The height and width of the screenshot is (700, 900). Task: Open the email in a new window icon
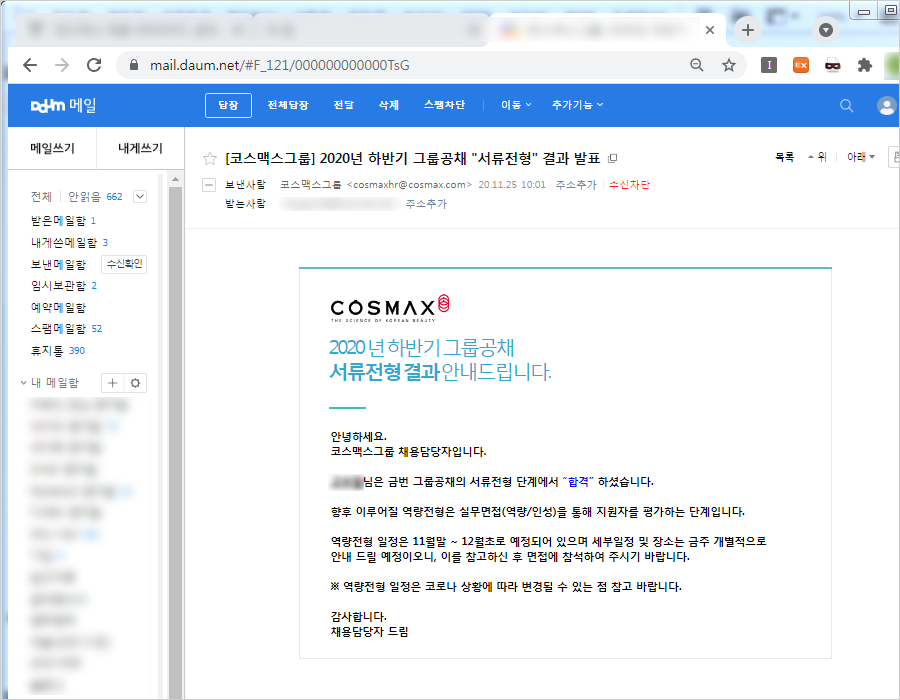612,158
